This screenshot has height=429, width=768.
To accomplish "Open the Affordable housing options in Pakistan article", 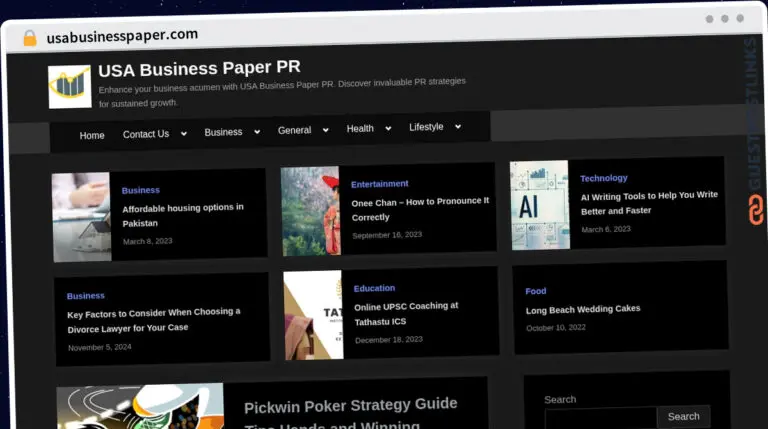I will [x=183, y=215].
